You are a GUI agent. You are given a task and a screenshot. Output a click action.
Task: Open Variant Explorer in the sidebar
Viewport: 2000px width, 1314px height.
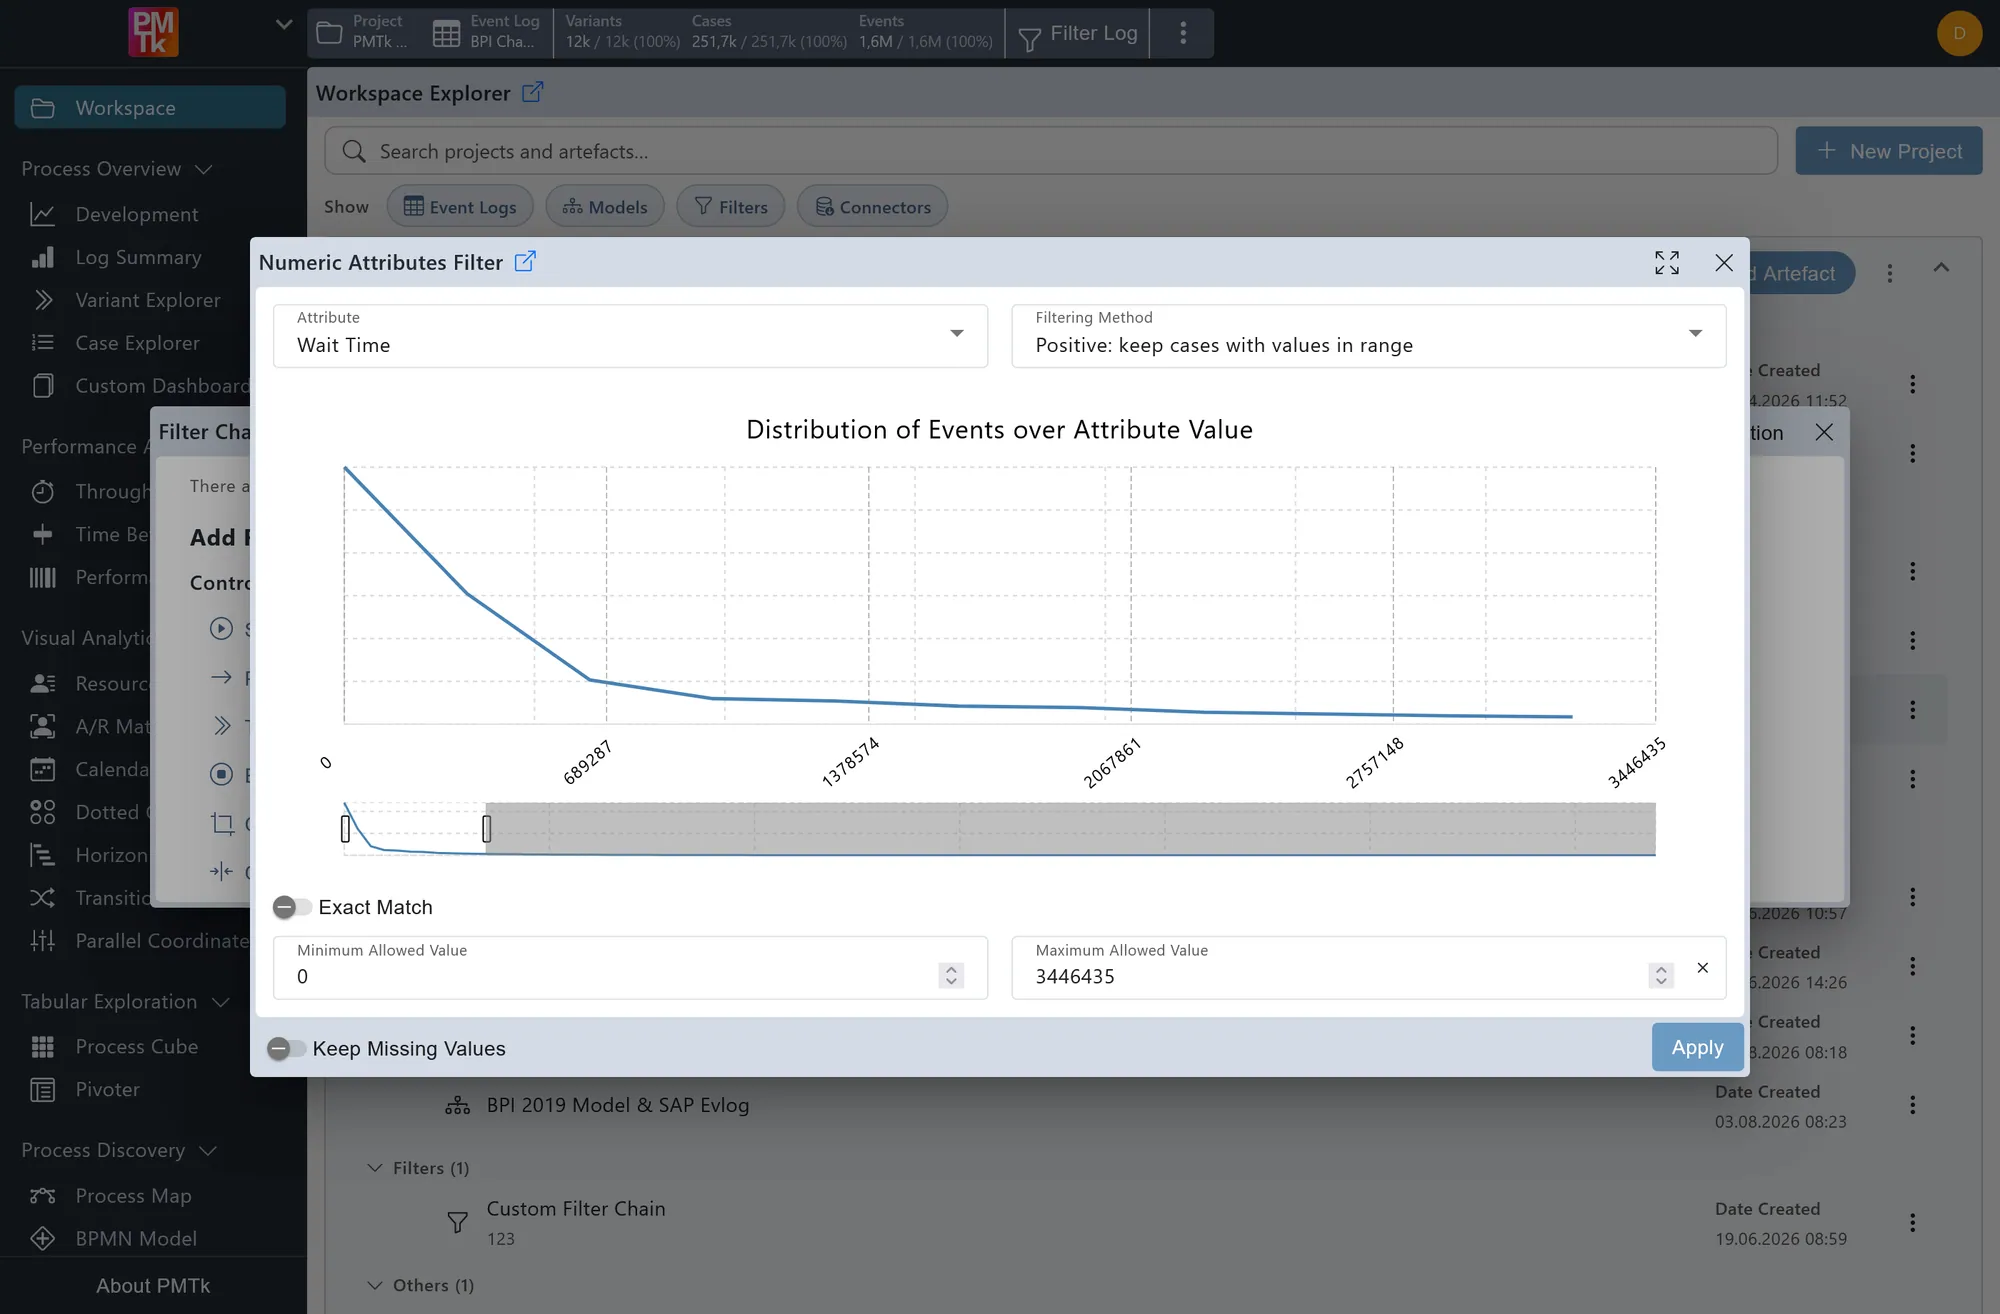tap(148, 300)
